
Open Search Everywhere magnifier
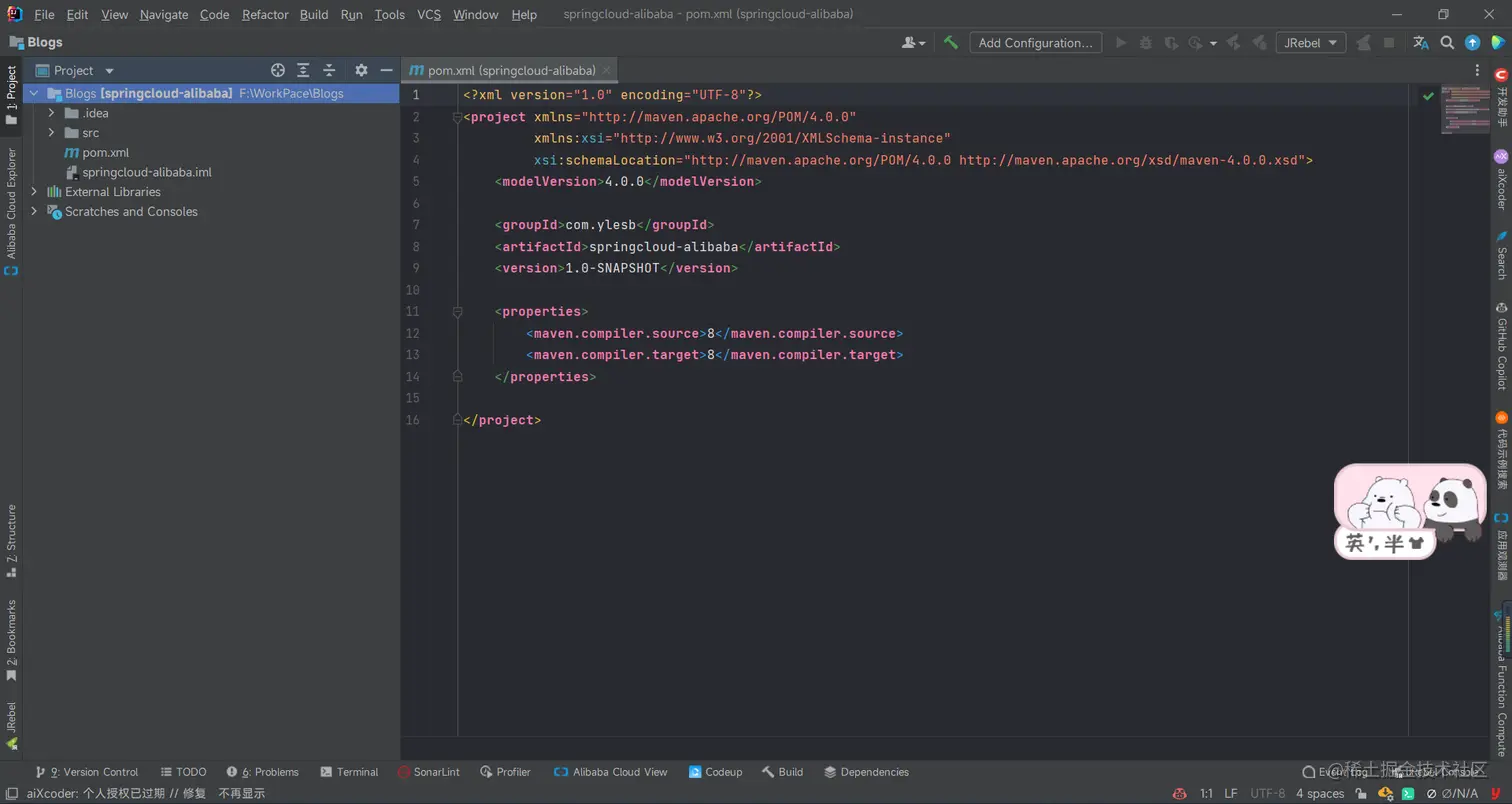(1447, 43)
